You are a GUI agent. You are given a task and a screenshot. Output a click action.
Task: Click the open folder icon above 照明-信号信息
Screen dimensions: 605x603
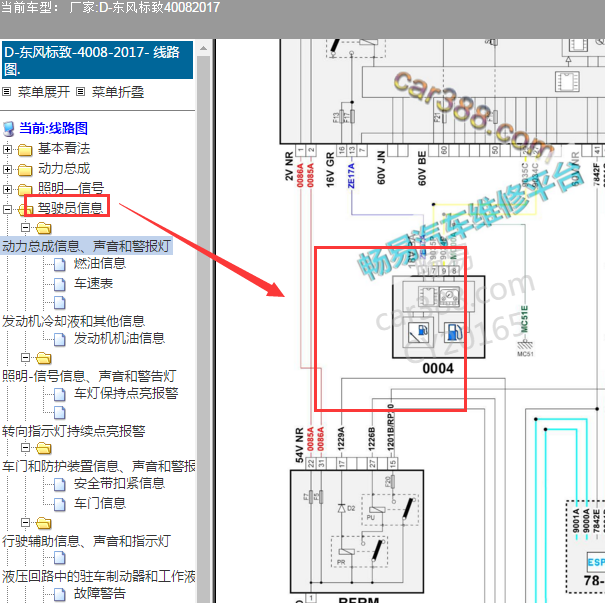[x=44, y=358]
